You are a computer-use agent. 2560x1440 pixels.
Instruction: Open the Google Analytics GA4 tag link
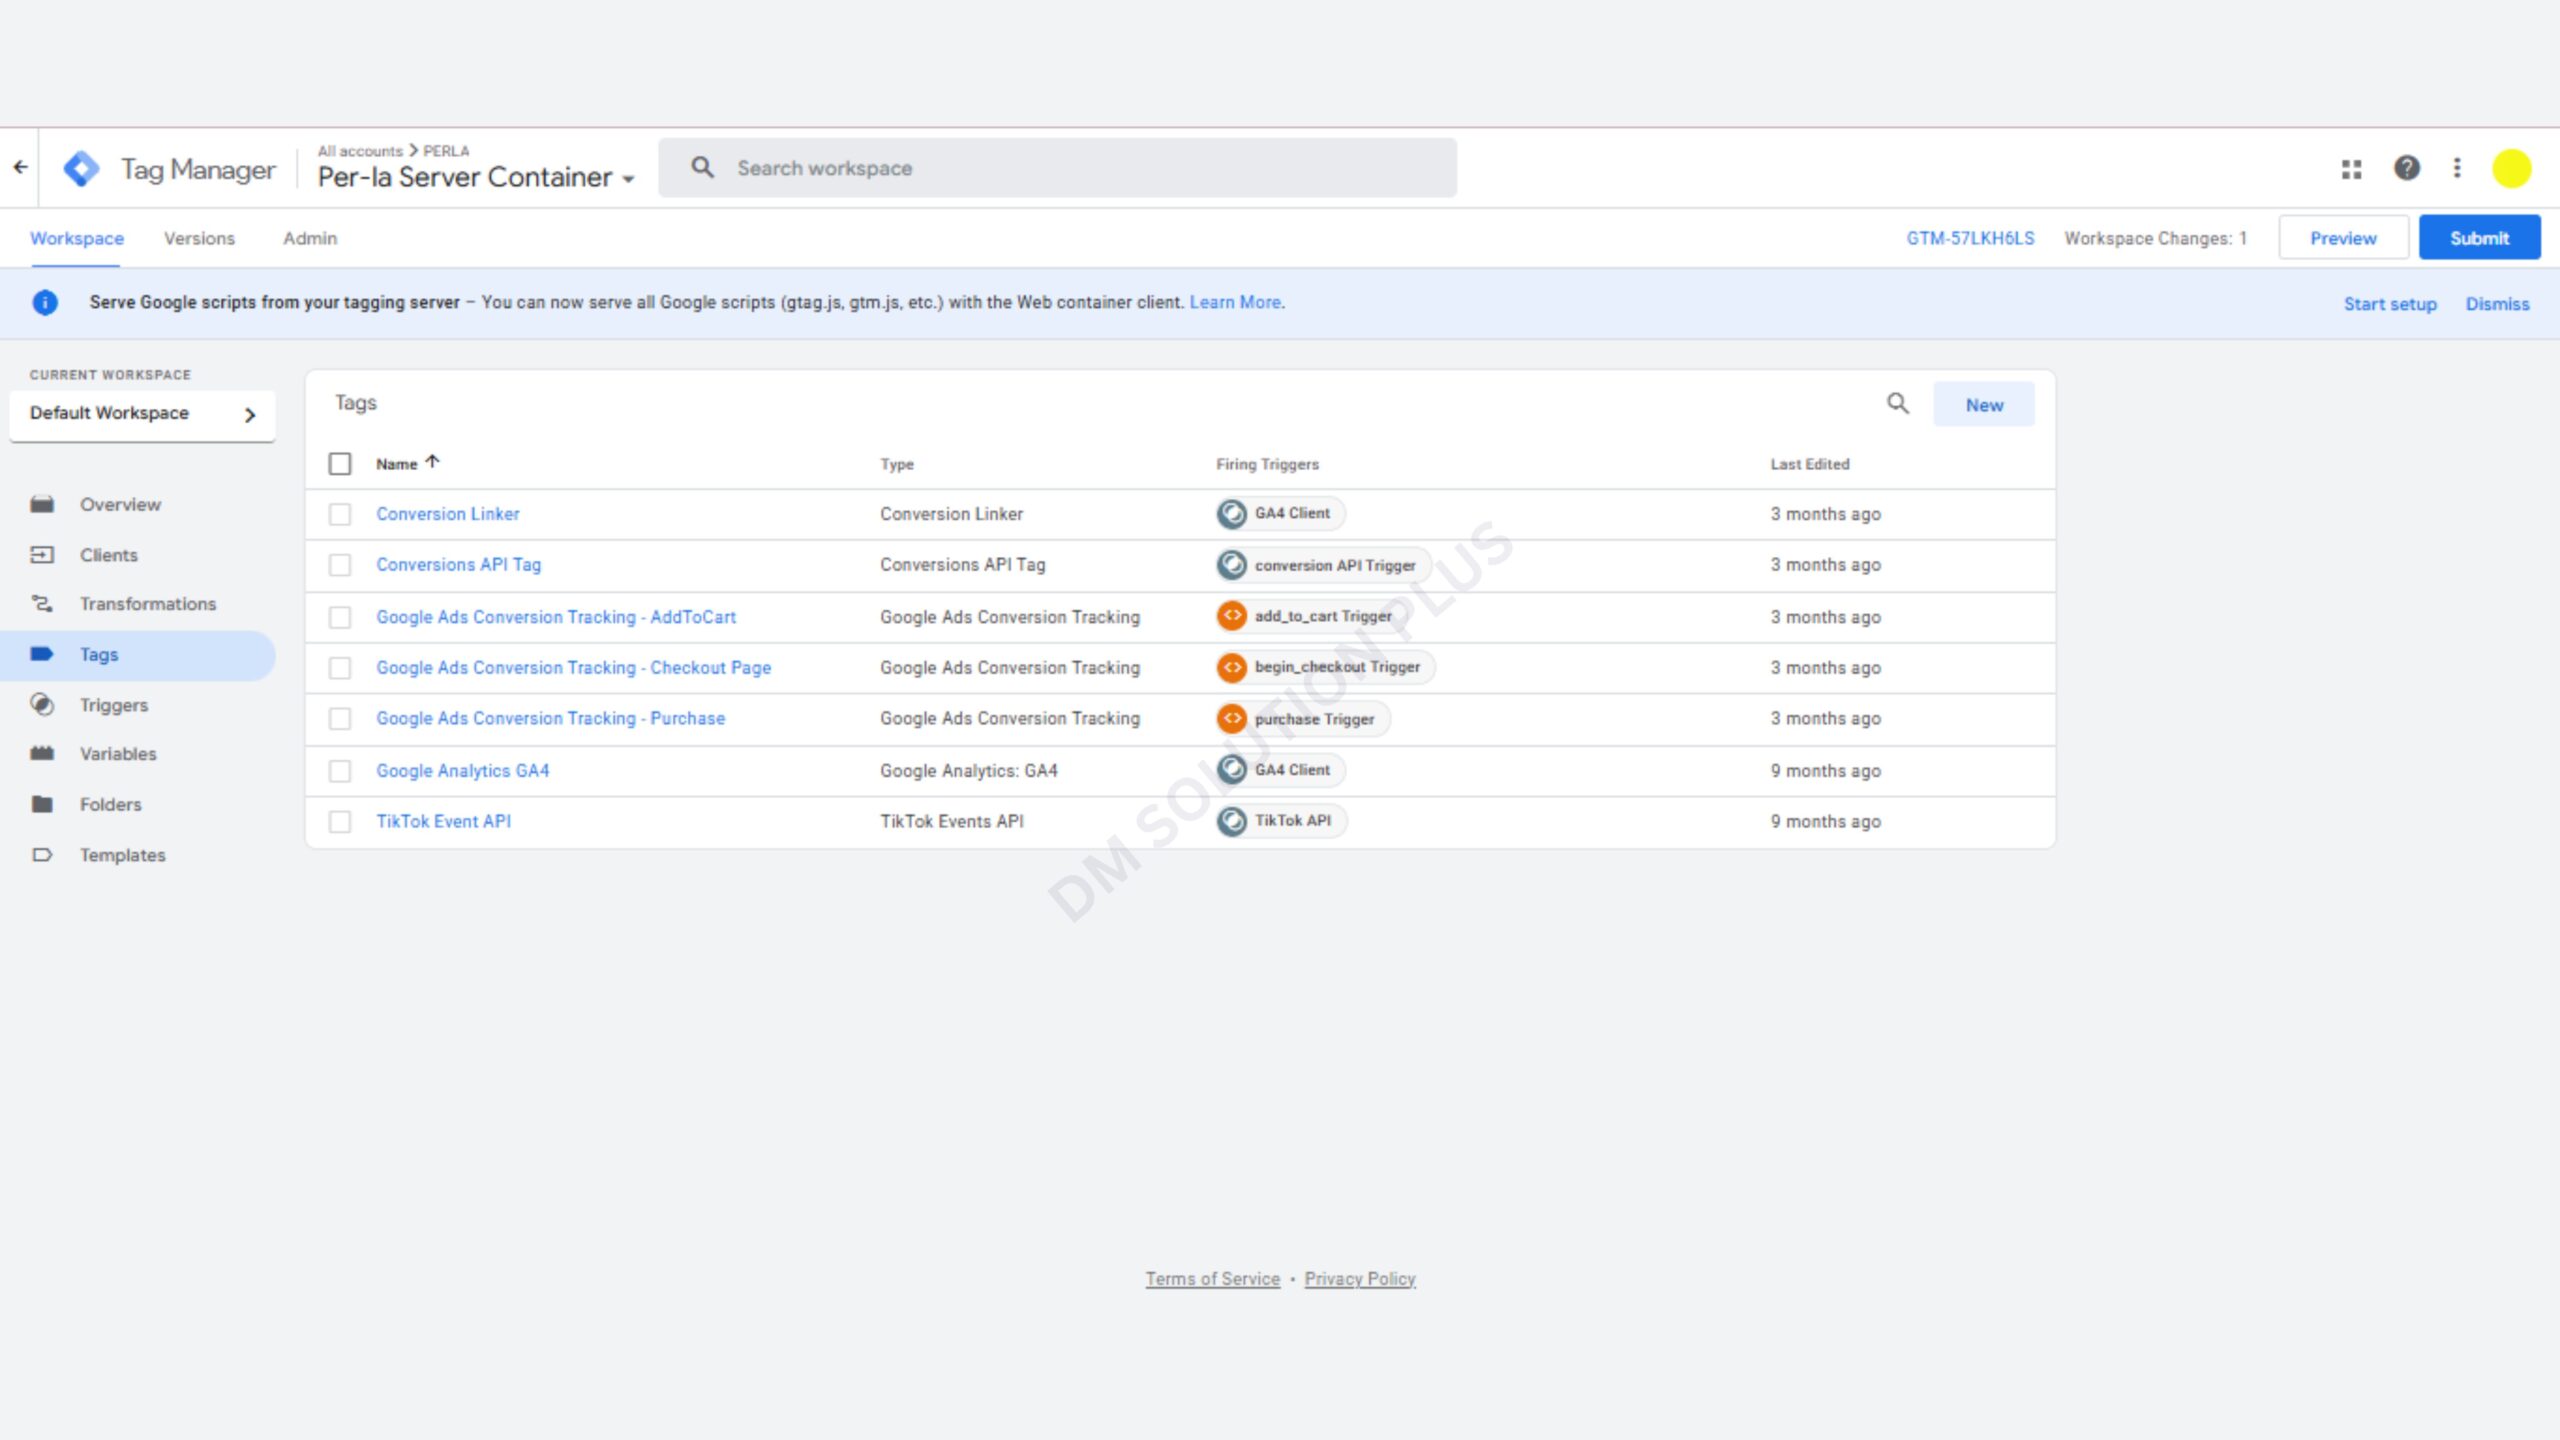pos(462,771)
